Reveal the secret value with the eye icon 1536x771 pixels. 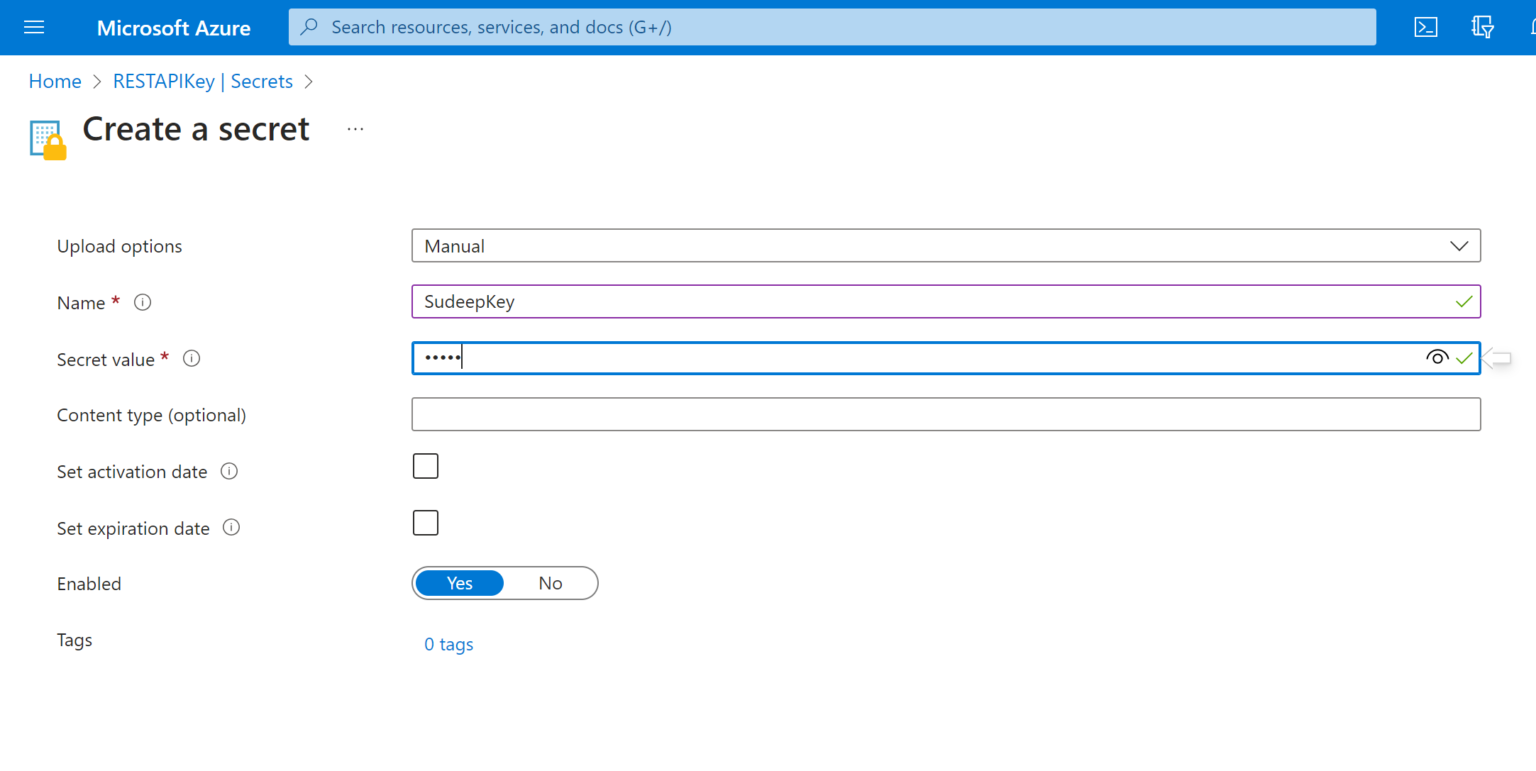point(1437,357)
